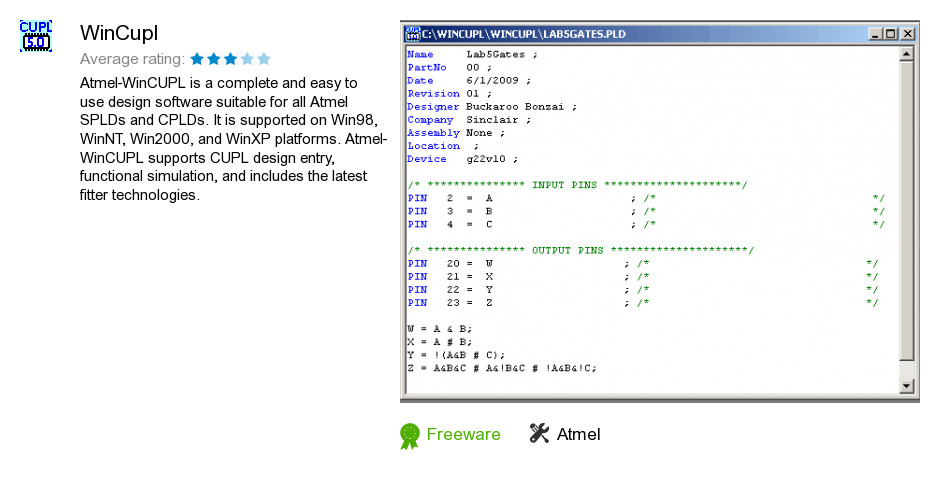The image size is (940, 480).
Task: Click the 'PIN 23 = Z' line
Action: (643, 303)
